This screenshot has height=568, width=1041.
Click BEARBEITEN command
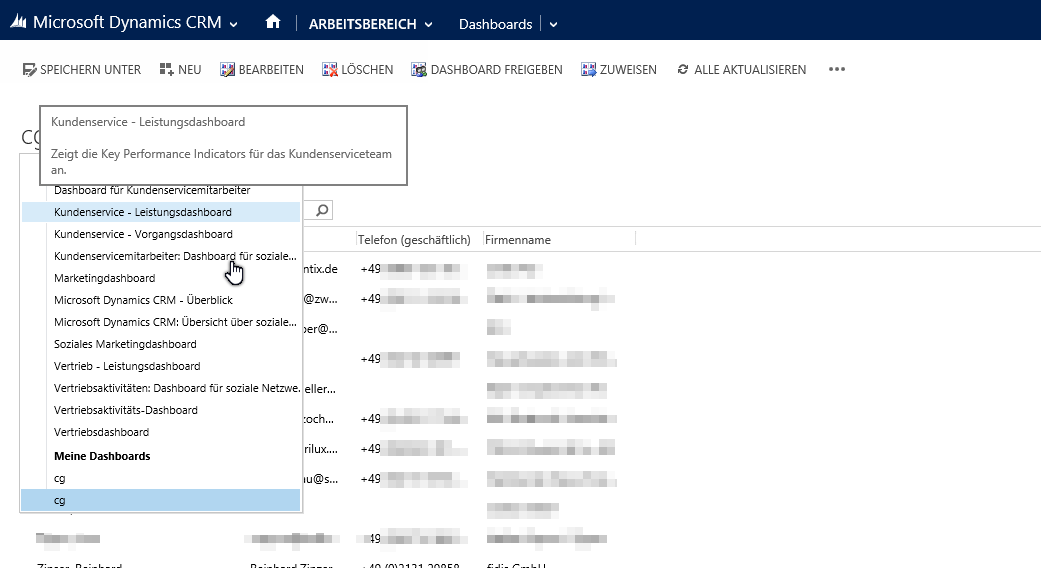pos(262,70)
